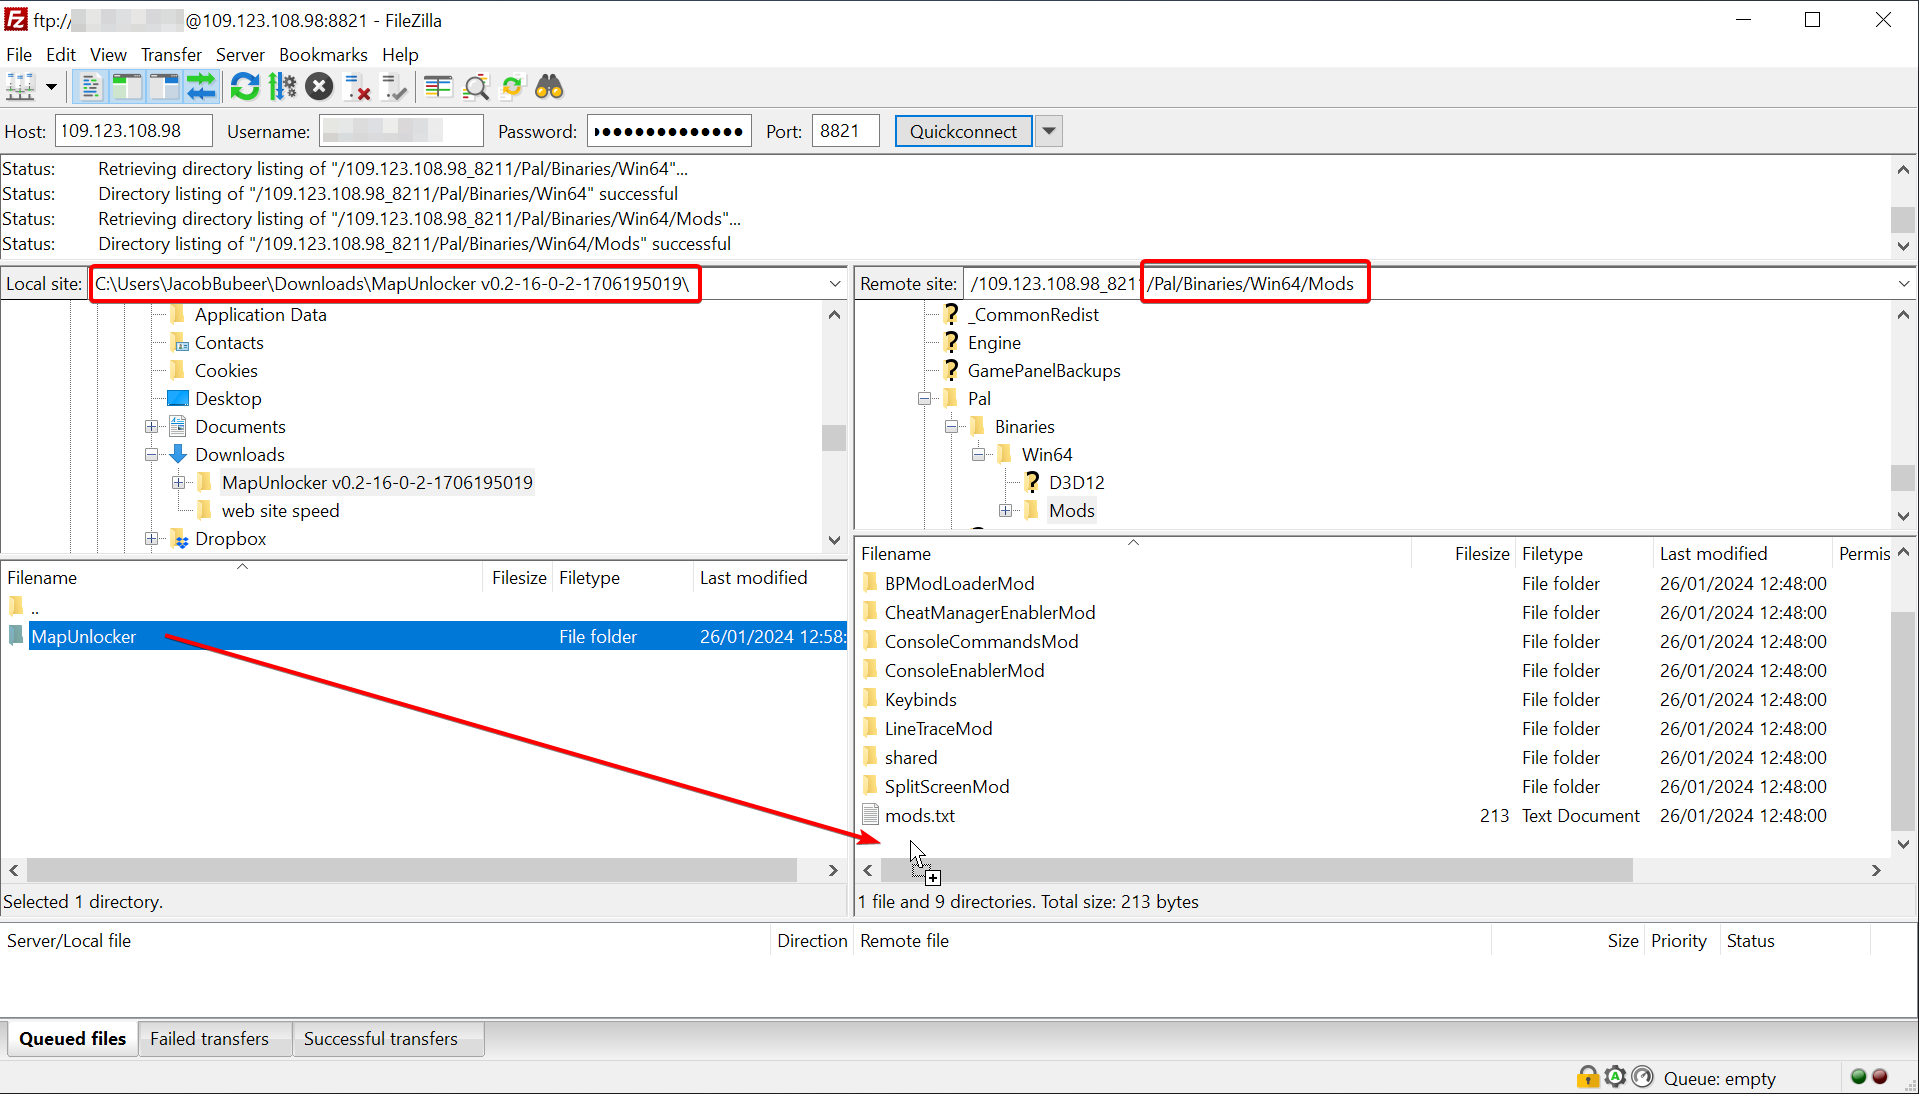Toggle local directory tree view
Image resolution: width=1919 pixels, height=1094 pixels.
(x=127, y=88)
